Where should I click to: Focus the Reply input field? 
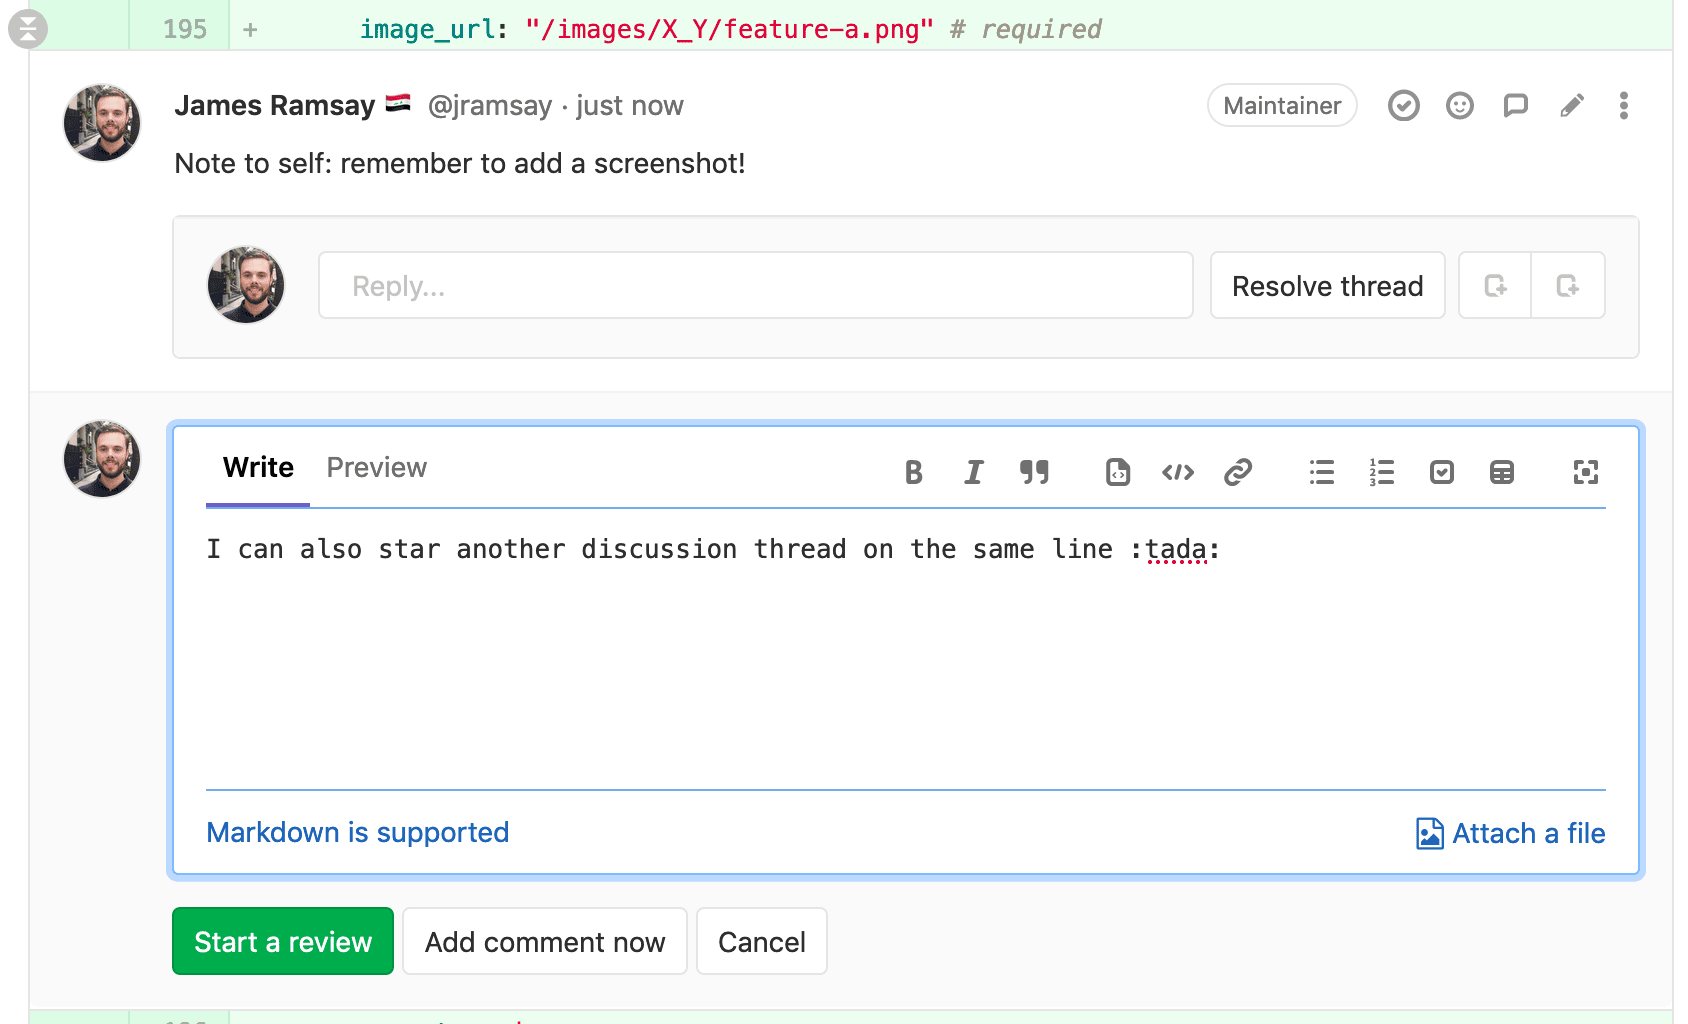[x=755, y=286]
